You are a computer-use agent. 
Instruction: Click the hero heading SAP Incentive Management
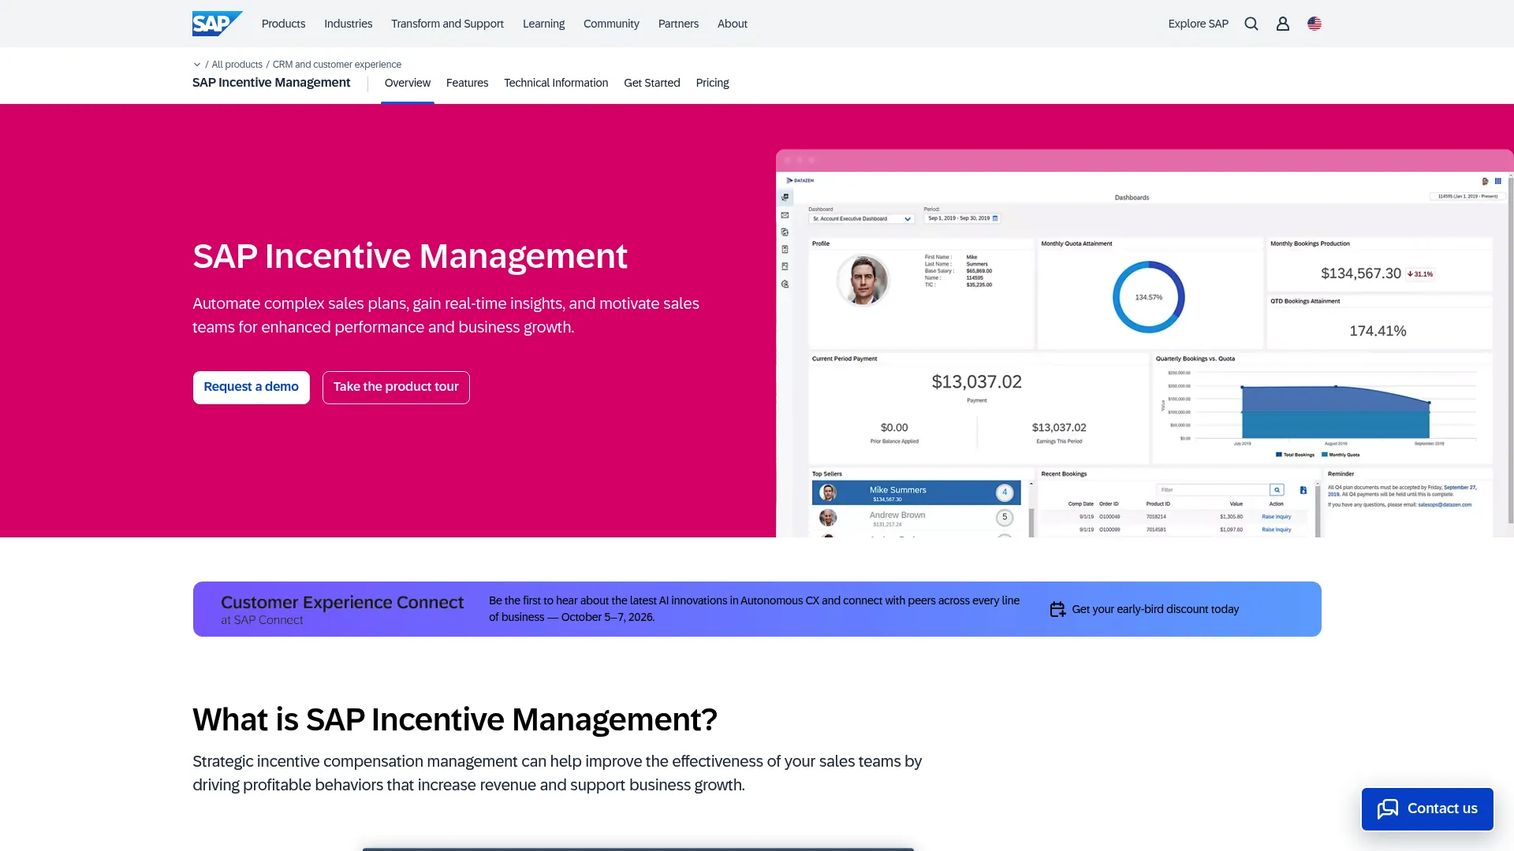click(x=410, y=256)
